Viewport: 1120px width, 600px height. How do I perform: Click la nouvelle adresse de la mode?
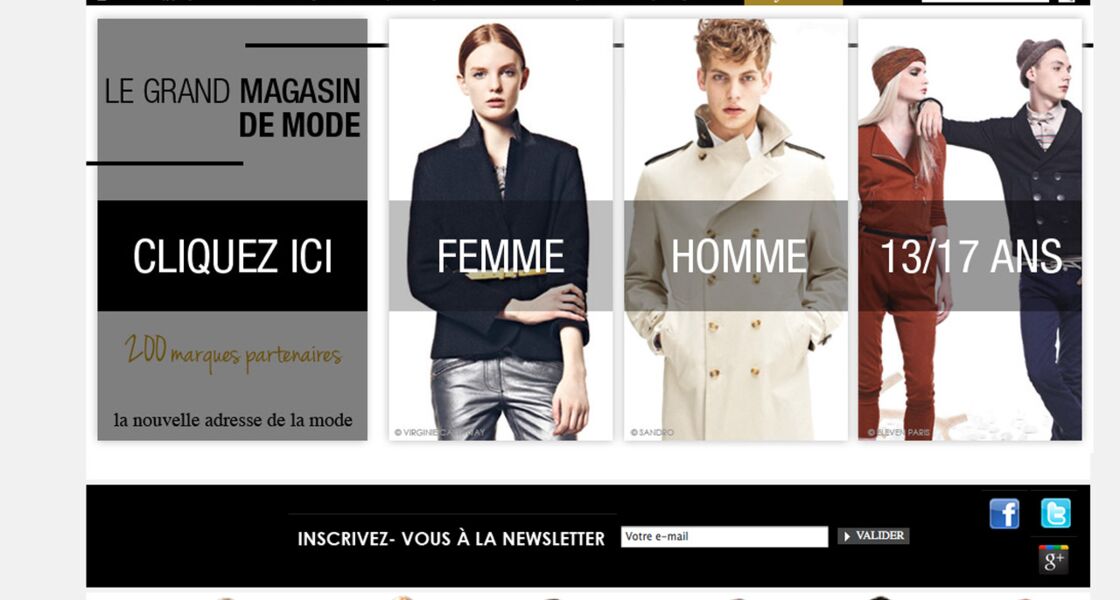click(233, 420)
